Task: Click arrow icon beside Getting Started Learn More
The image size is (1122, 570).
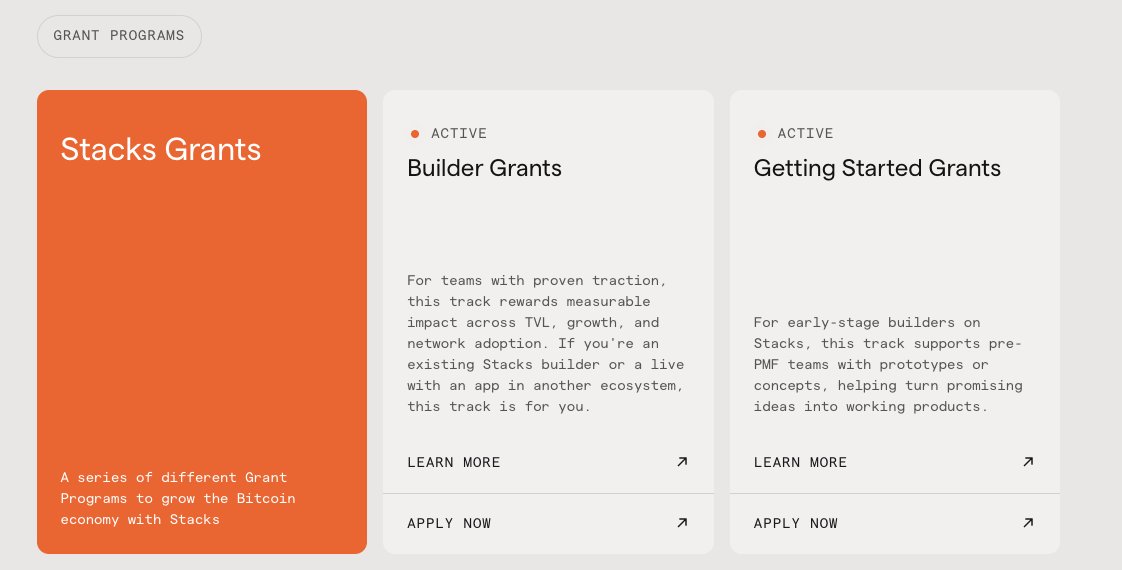Action: coord(1028,462)
